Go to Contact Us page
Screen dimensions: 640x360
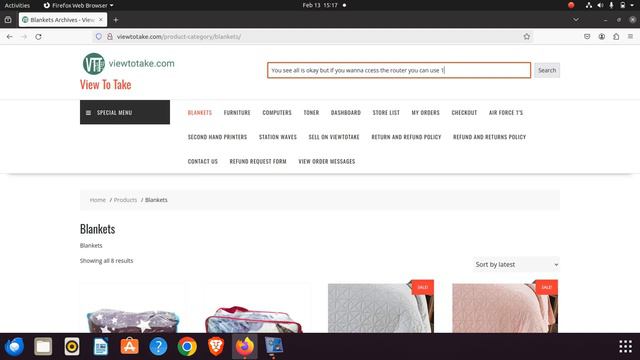[202, 162]
